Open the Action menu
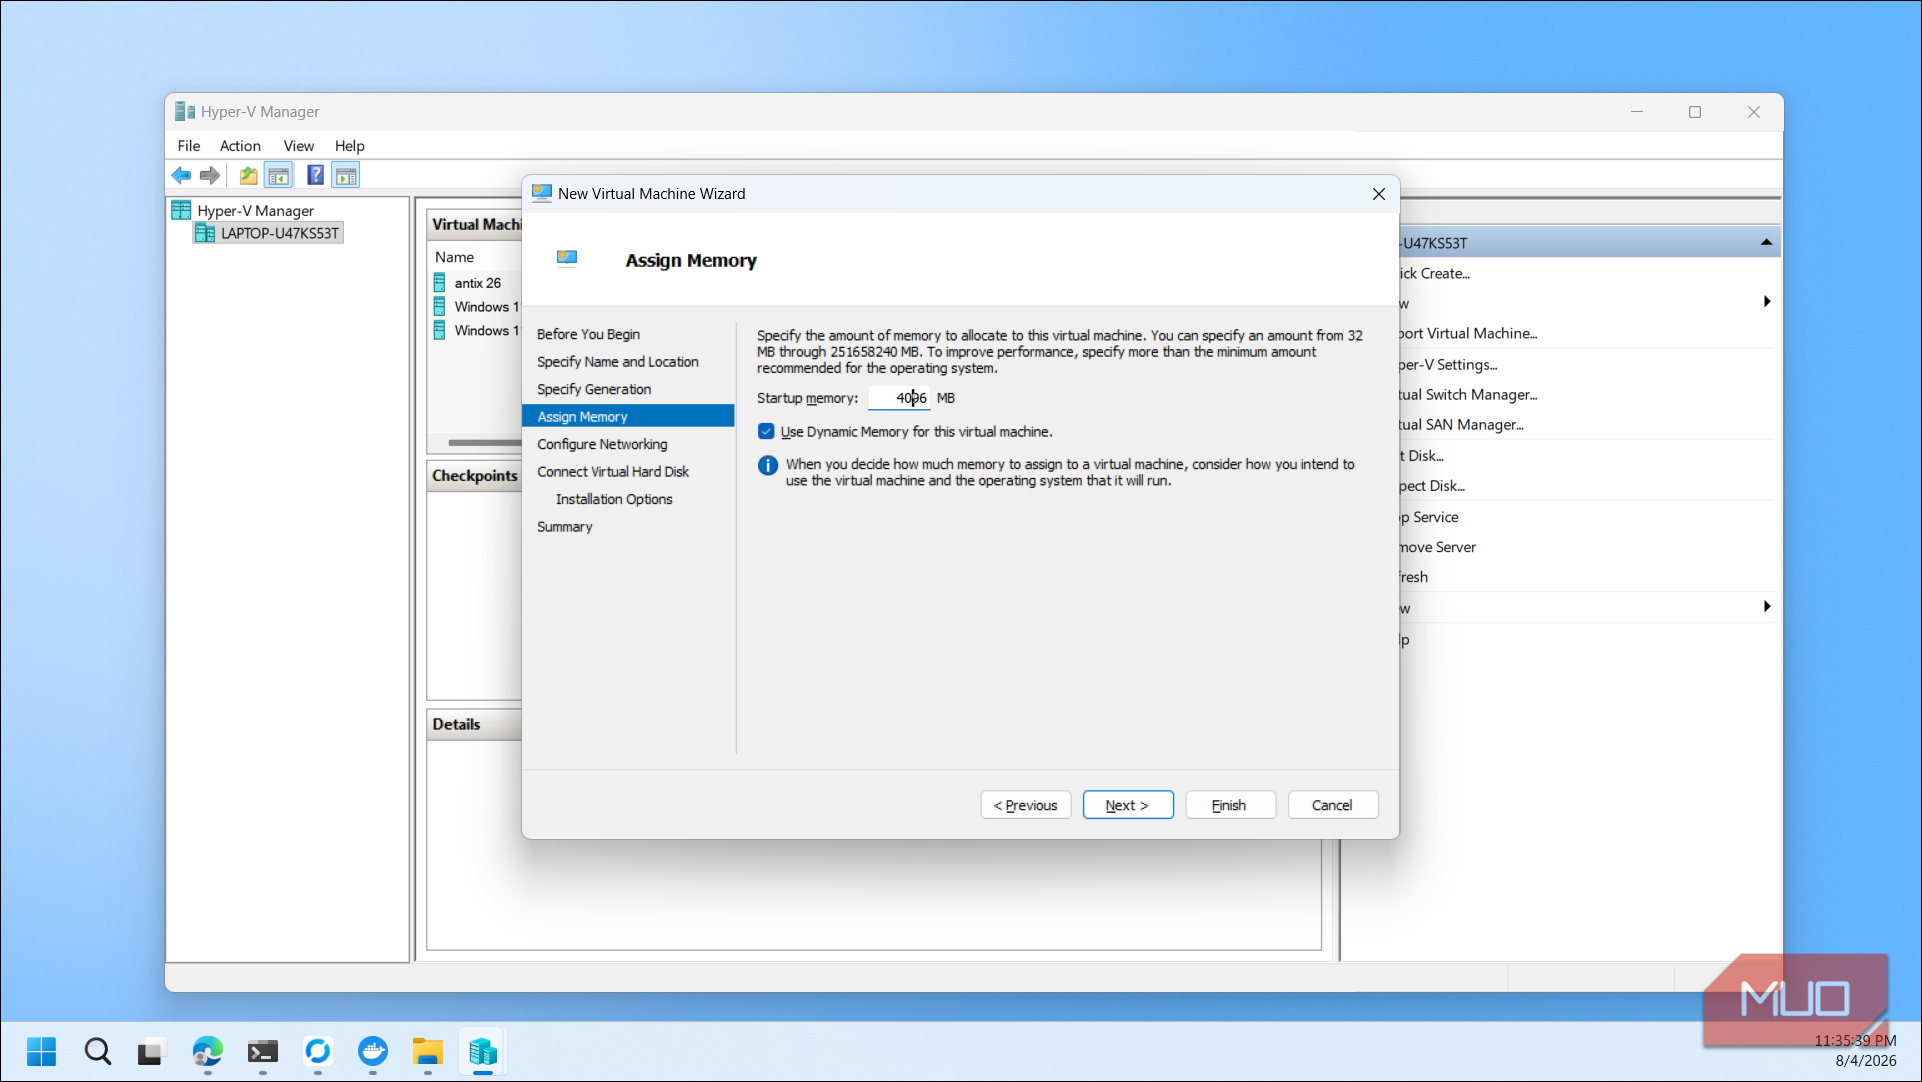Image resolution: width=1922 pixels, height=1082 pixels. click(240, 146)
